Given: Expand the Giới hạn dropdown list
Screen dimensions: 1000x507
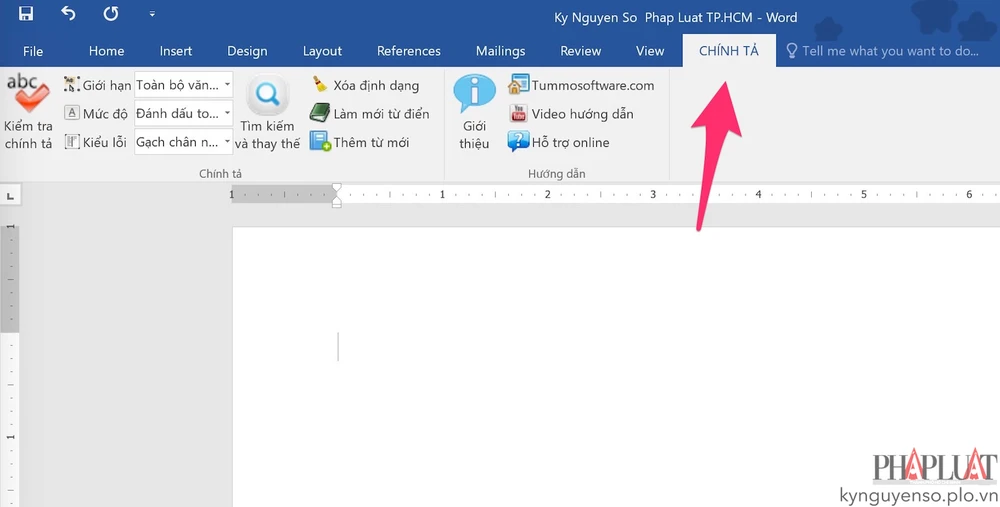Looking at the screenshot, I should [x=227, y=85].
